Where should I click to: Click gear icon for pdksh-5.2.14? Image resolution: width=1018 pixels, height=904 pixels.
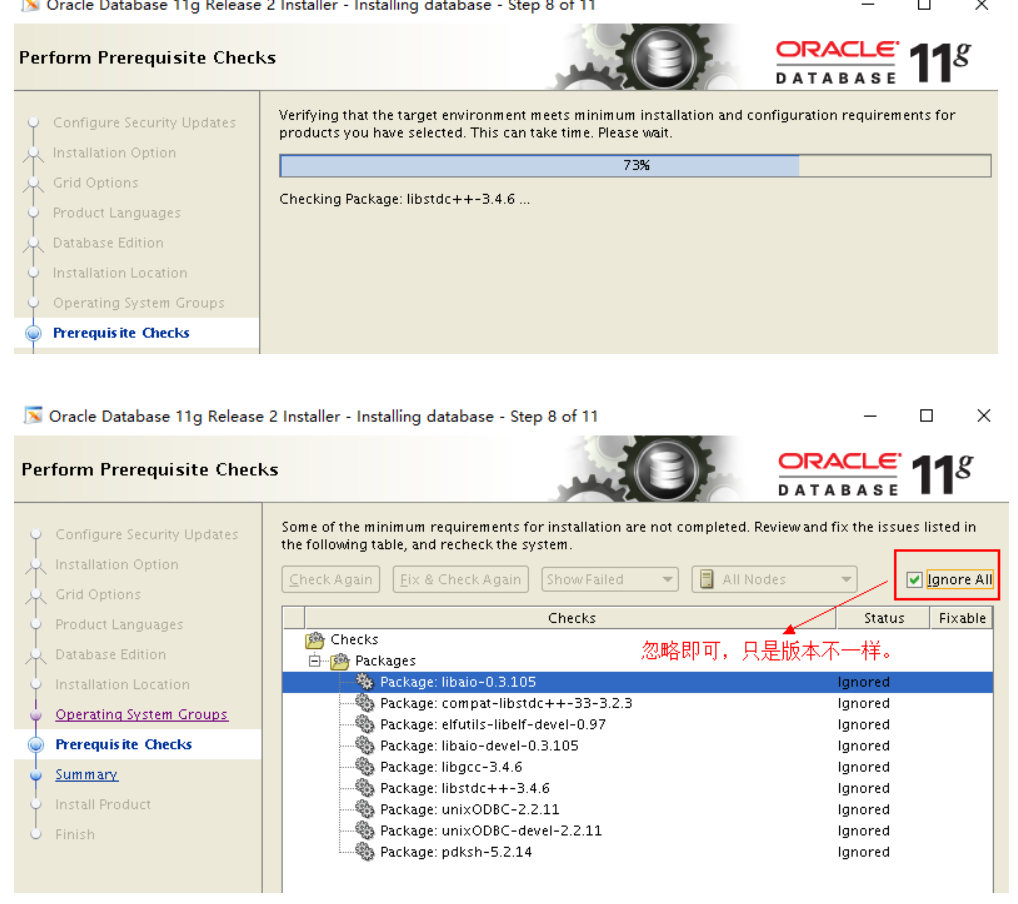coord(365,851)
